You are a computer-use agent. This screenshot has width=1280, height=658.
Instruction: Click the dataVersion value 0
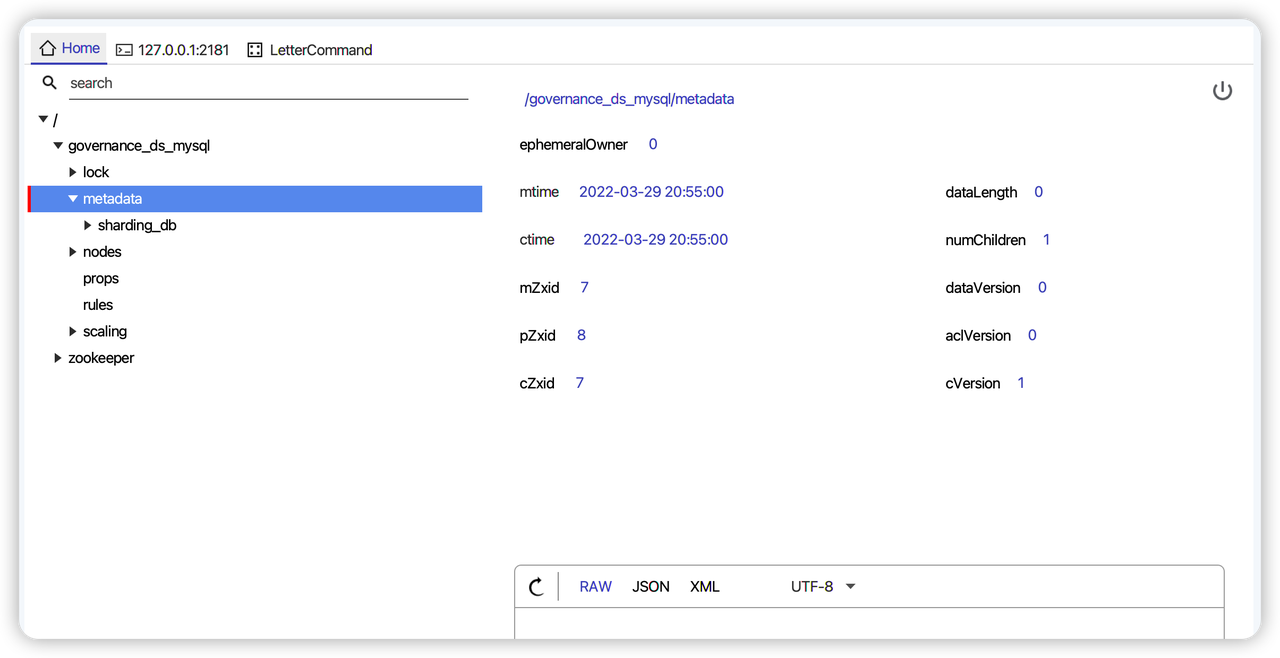[1042, 288]
